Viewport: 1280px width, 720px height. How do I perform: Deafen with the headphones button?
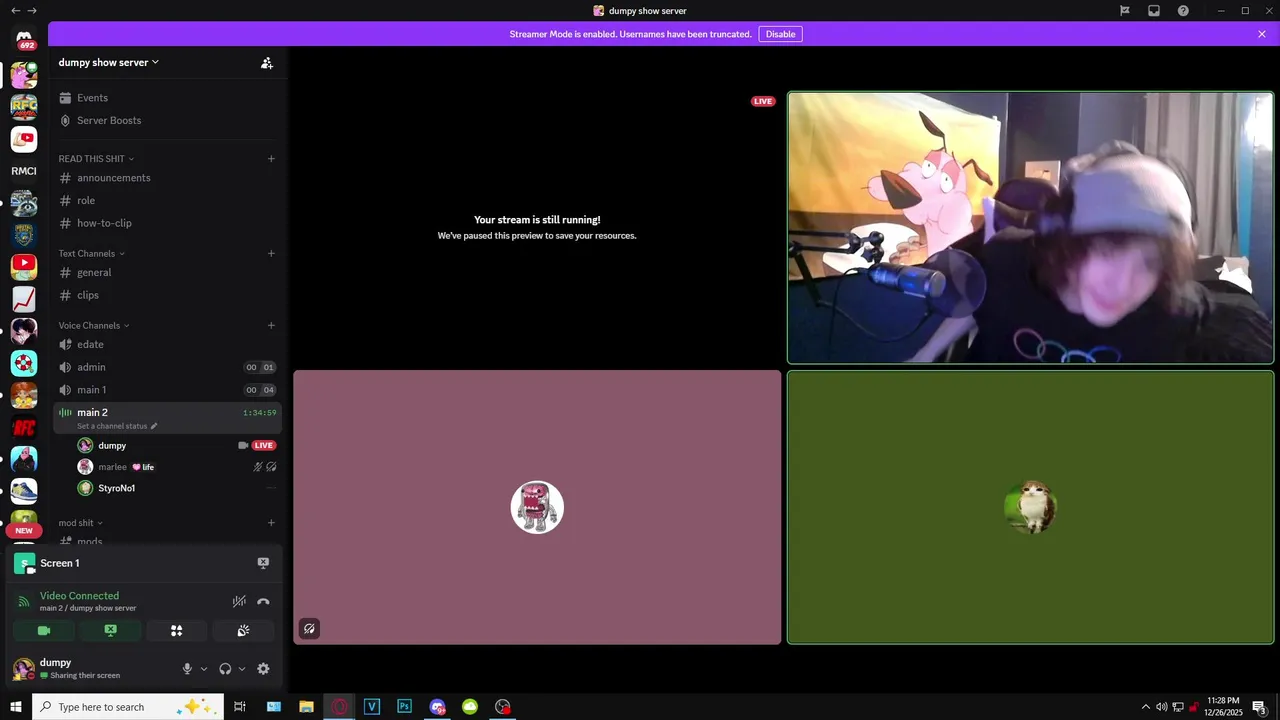click(x=225, y=669)
